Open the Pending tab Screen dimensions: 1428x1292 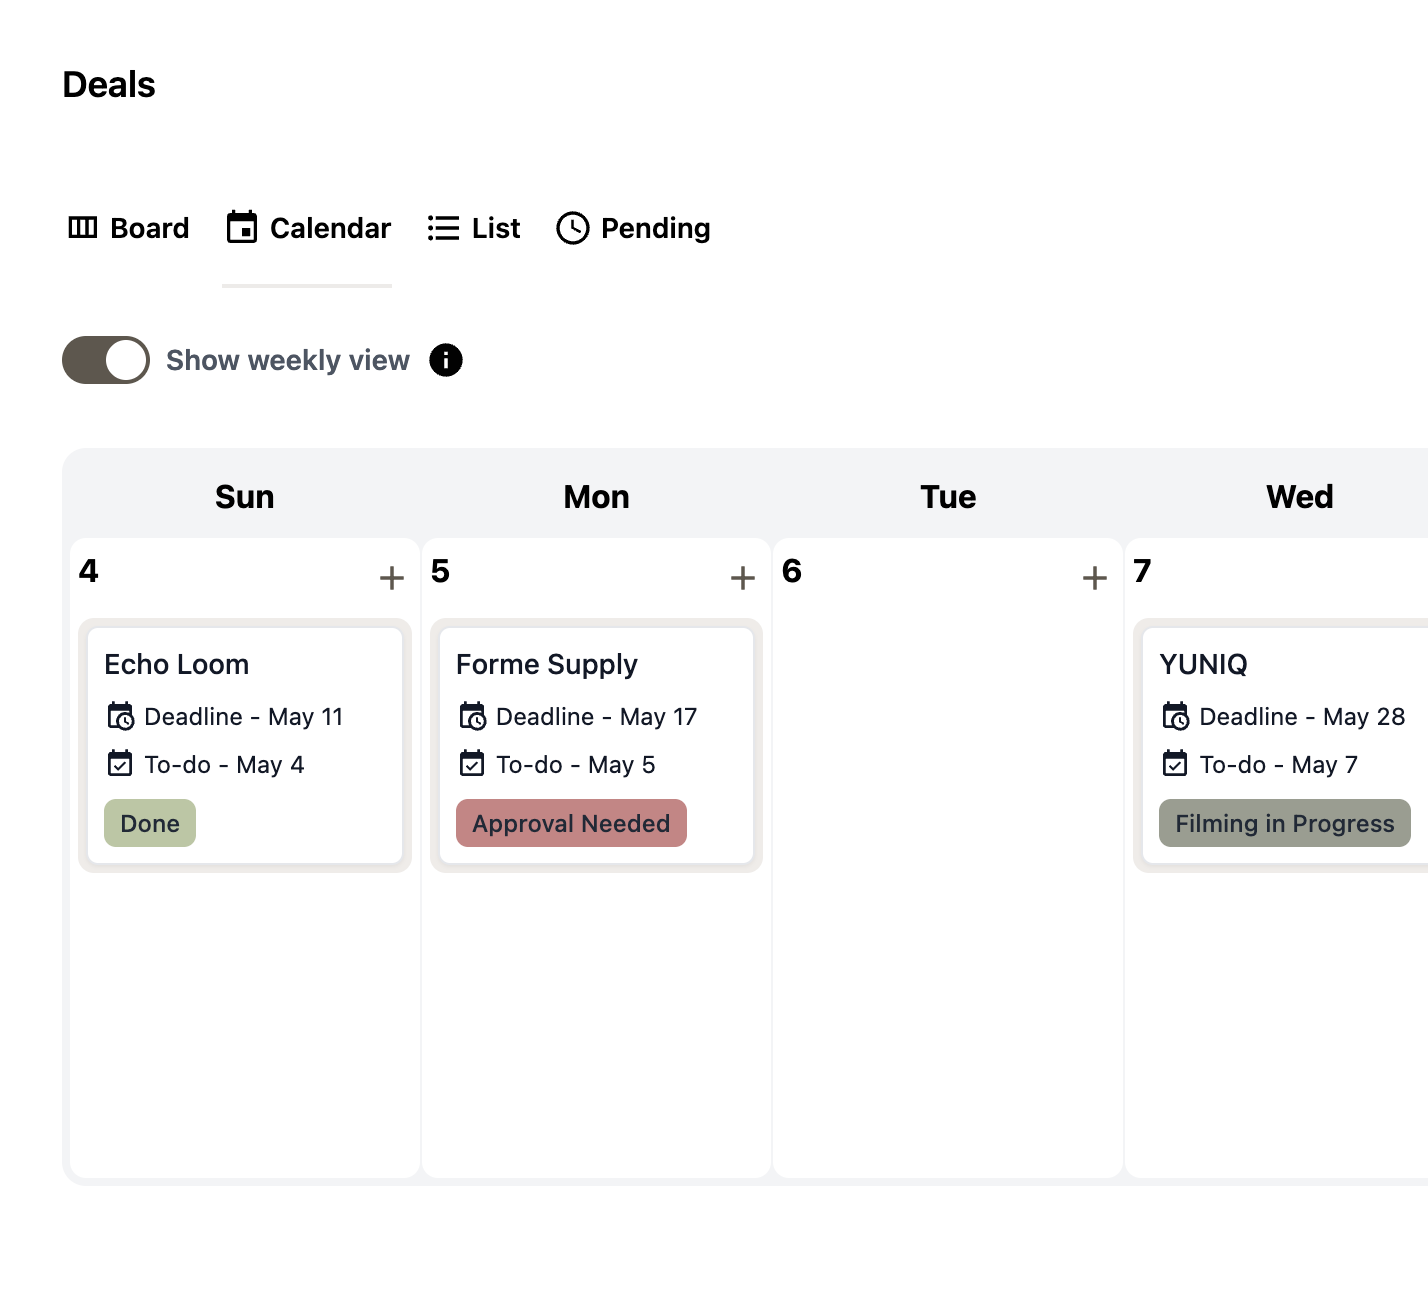coord(633,228)
